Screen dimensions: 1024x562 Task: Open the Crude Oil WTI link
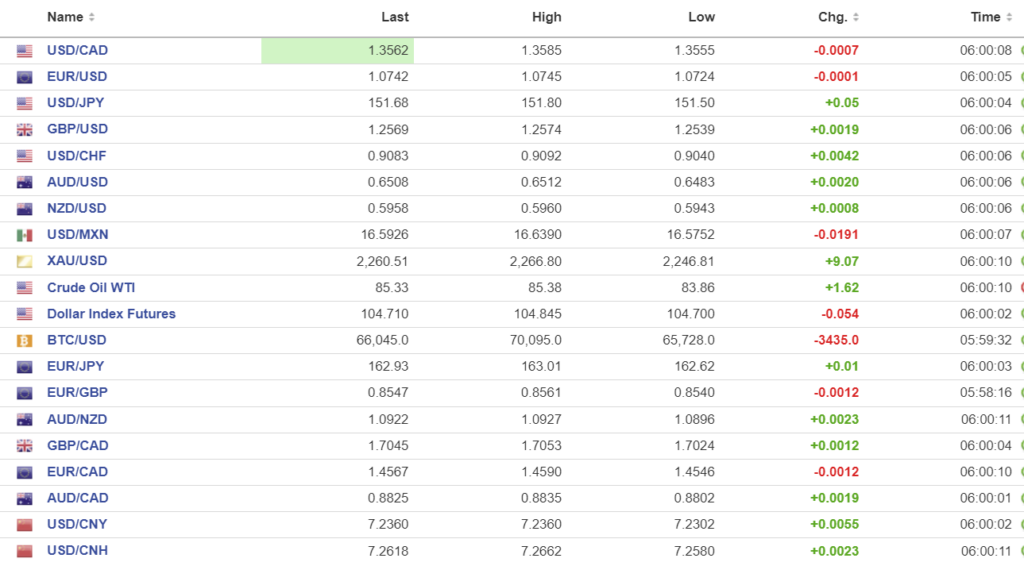point(91,288)
